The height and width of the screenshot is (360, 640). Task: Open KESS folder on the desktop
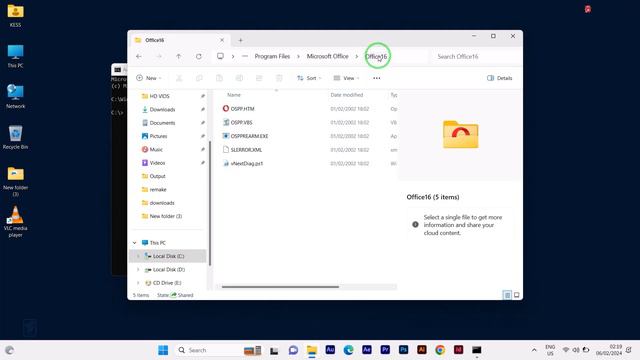point(16,16)
